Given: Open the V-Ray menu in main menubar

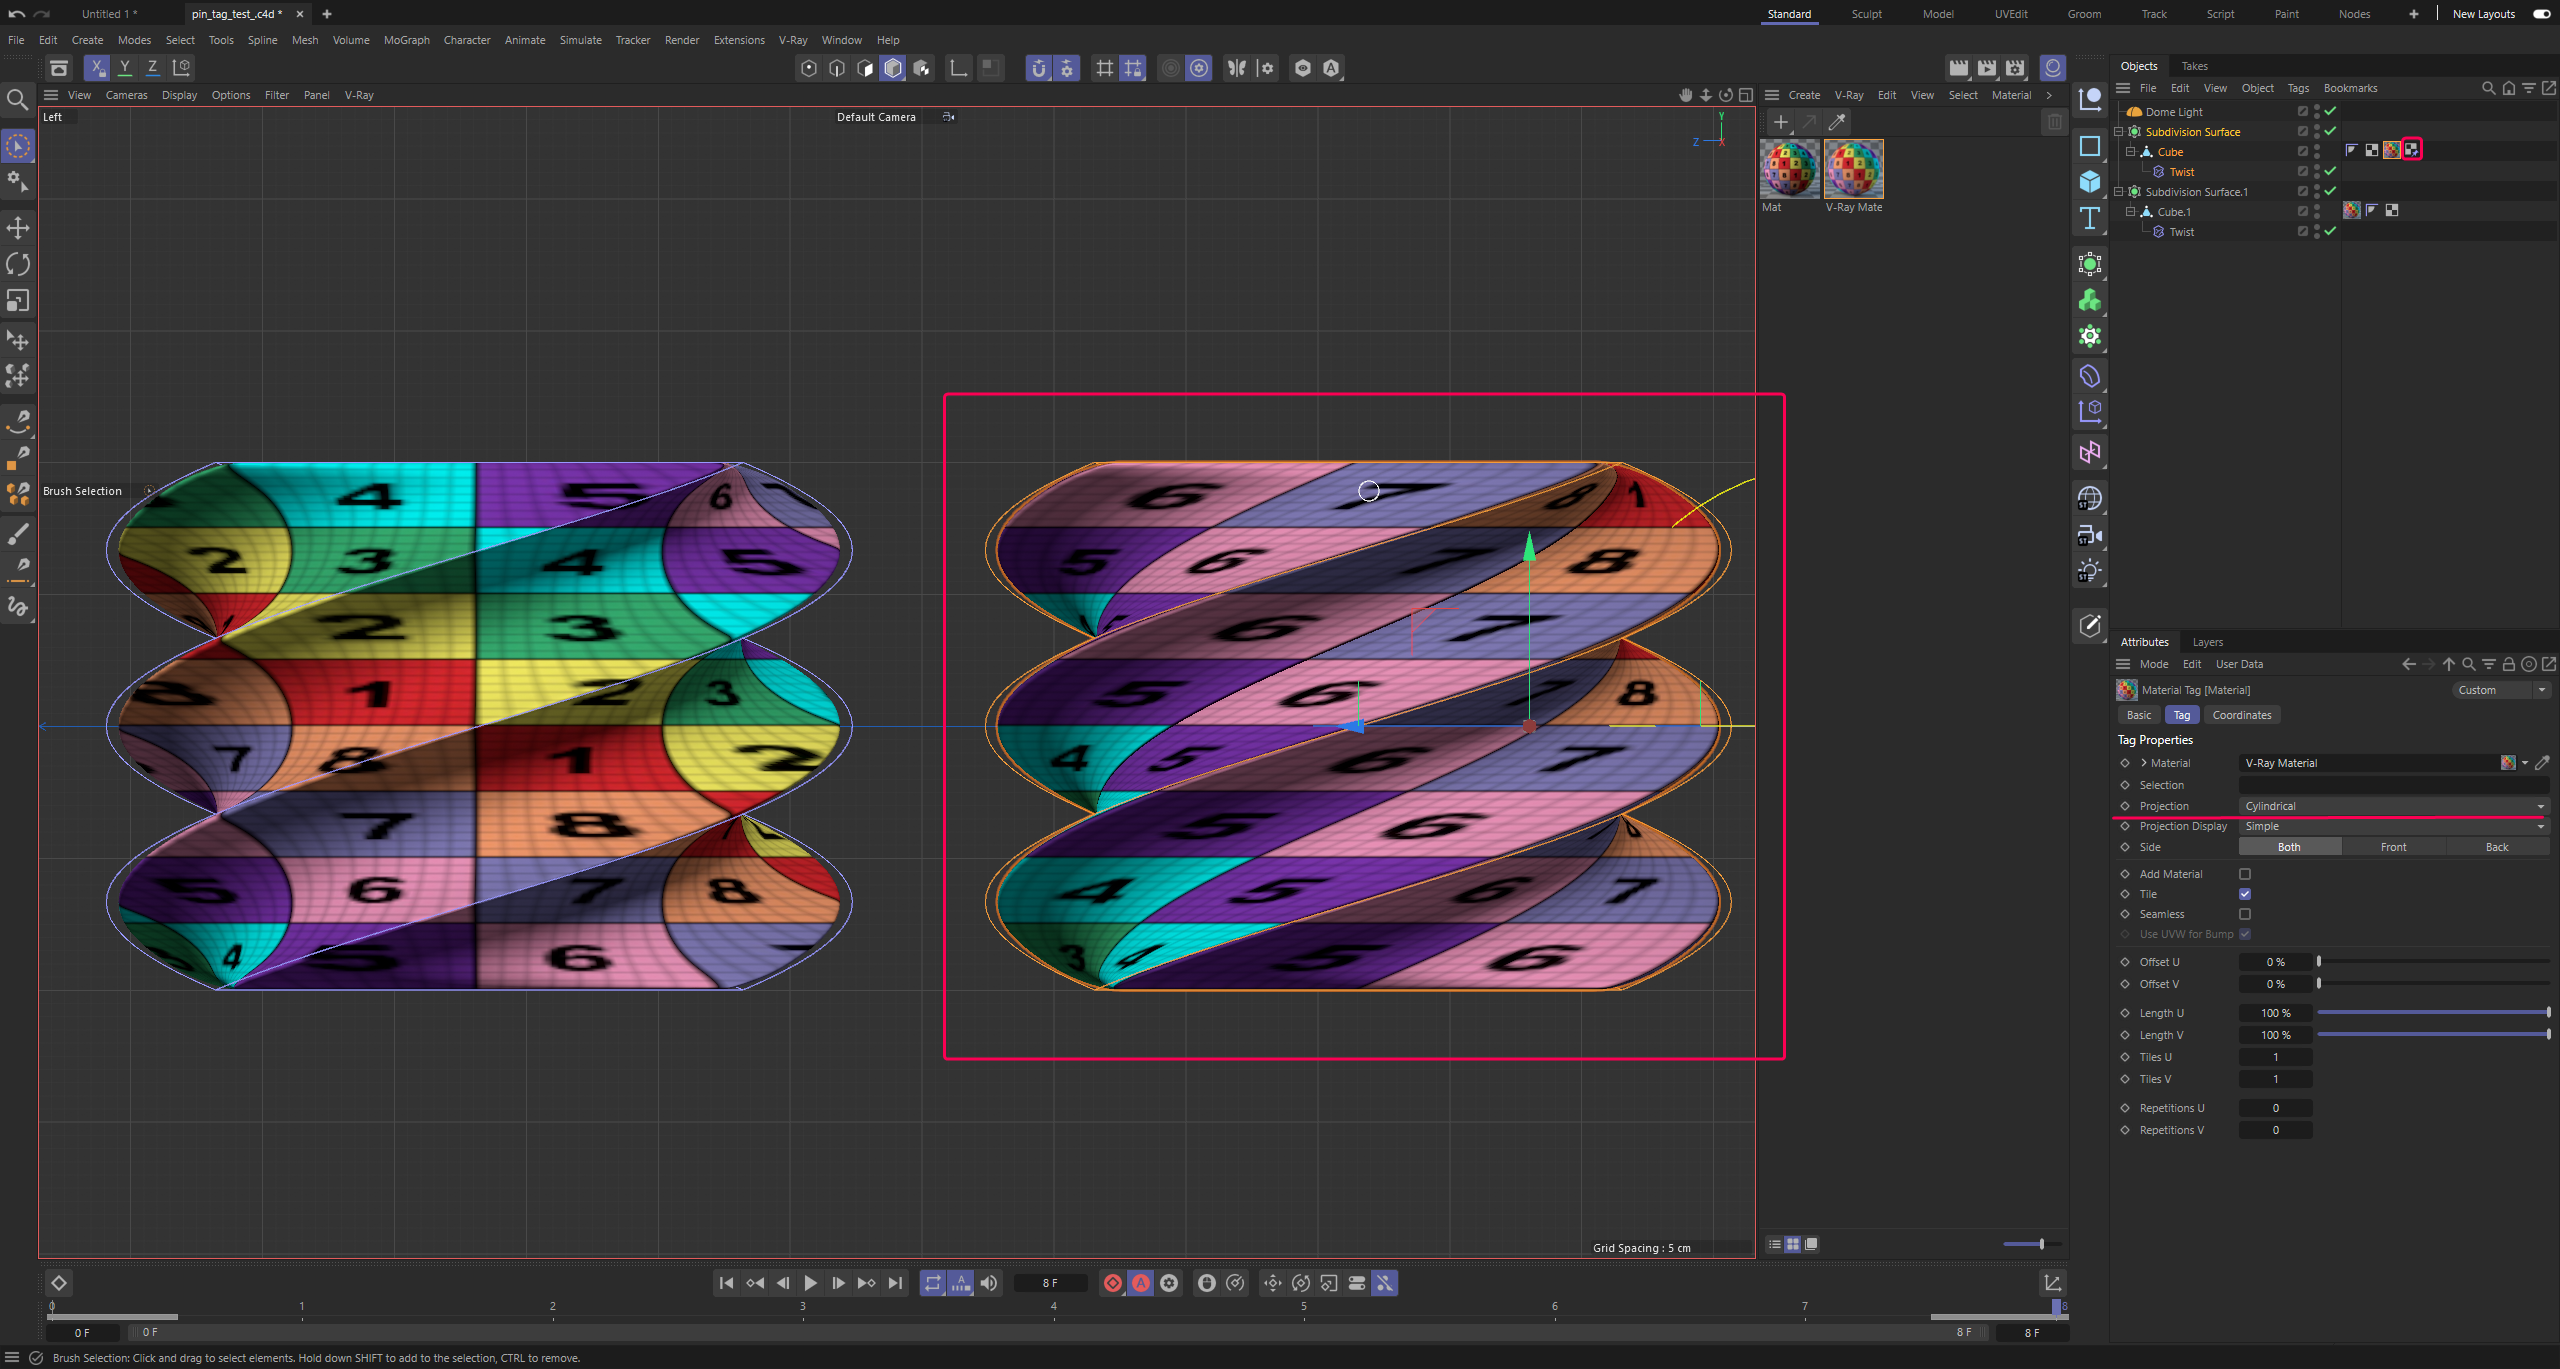Looking at the screenshot, I should click(x=792, y=40).
